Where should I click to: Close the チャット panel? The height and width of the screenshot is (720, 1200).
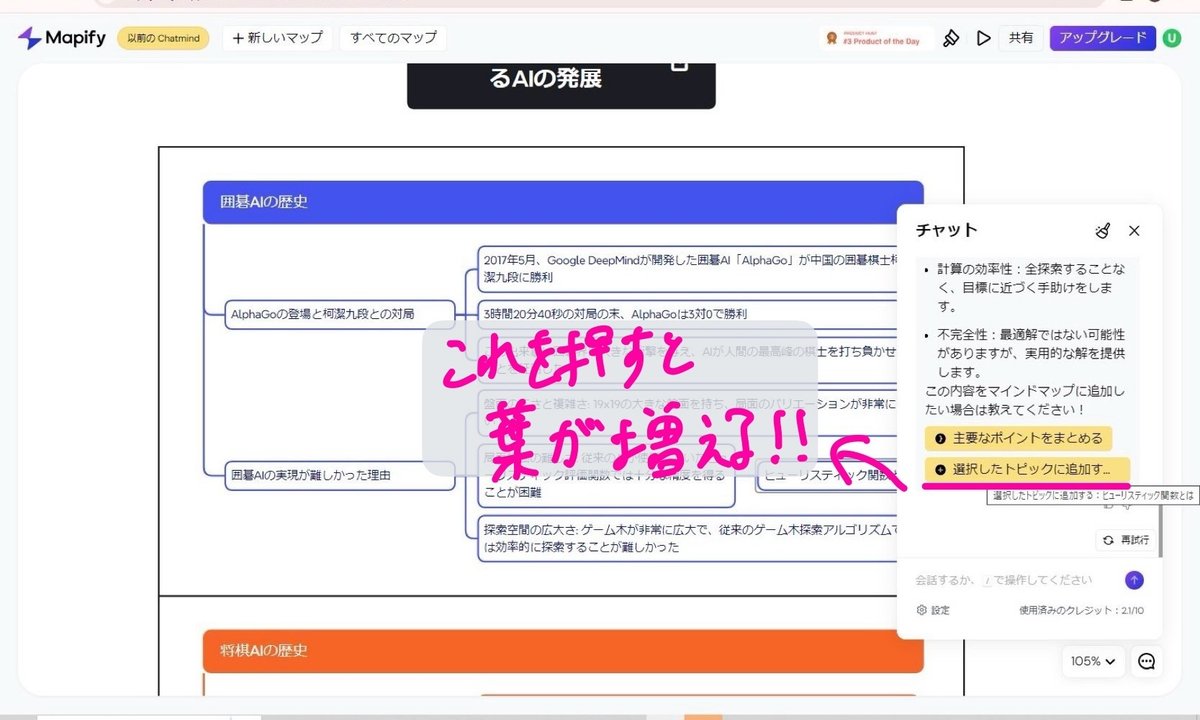tap(1134, 231)
